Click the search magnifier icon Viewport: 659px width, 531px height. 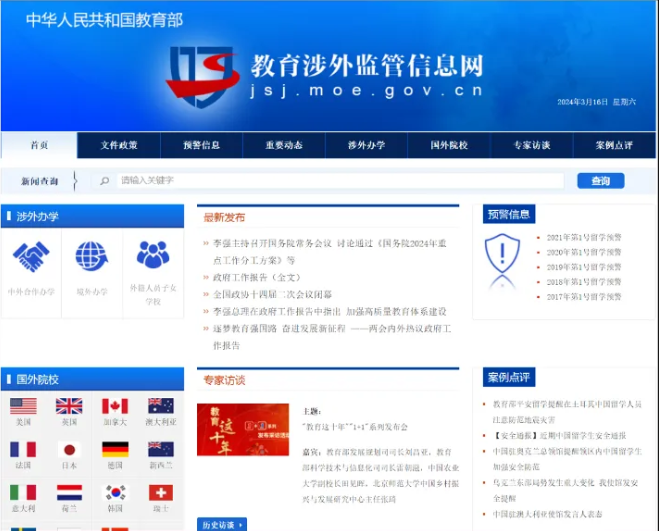coord(104,181)
